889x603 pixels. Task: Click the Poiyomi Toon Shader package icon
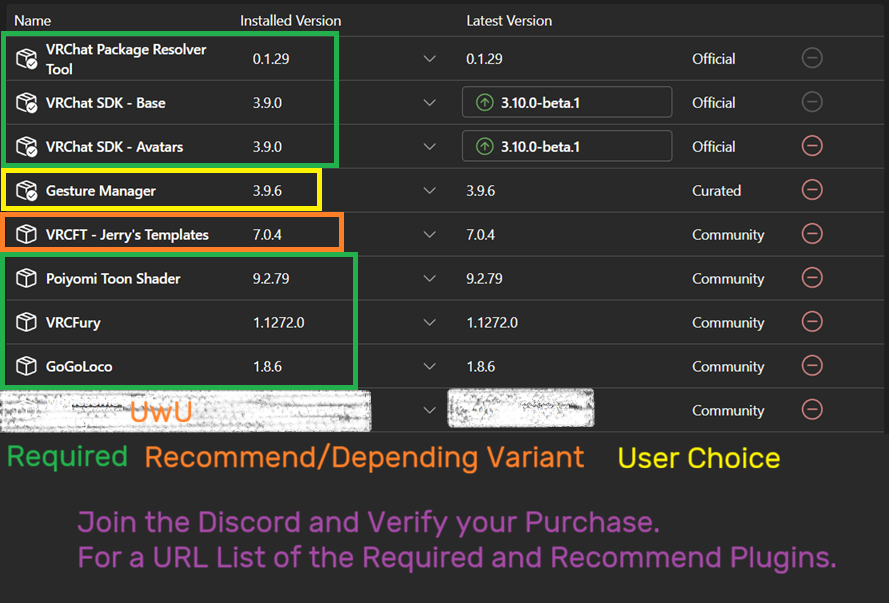click(x=26, y=278)
